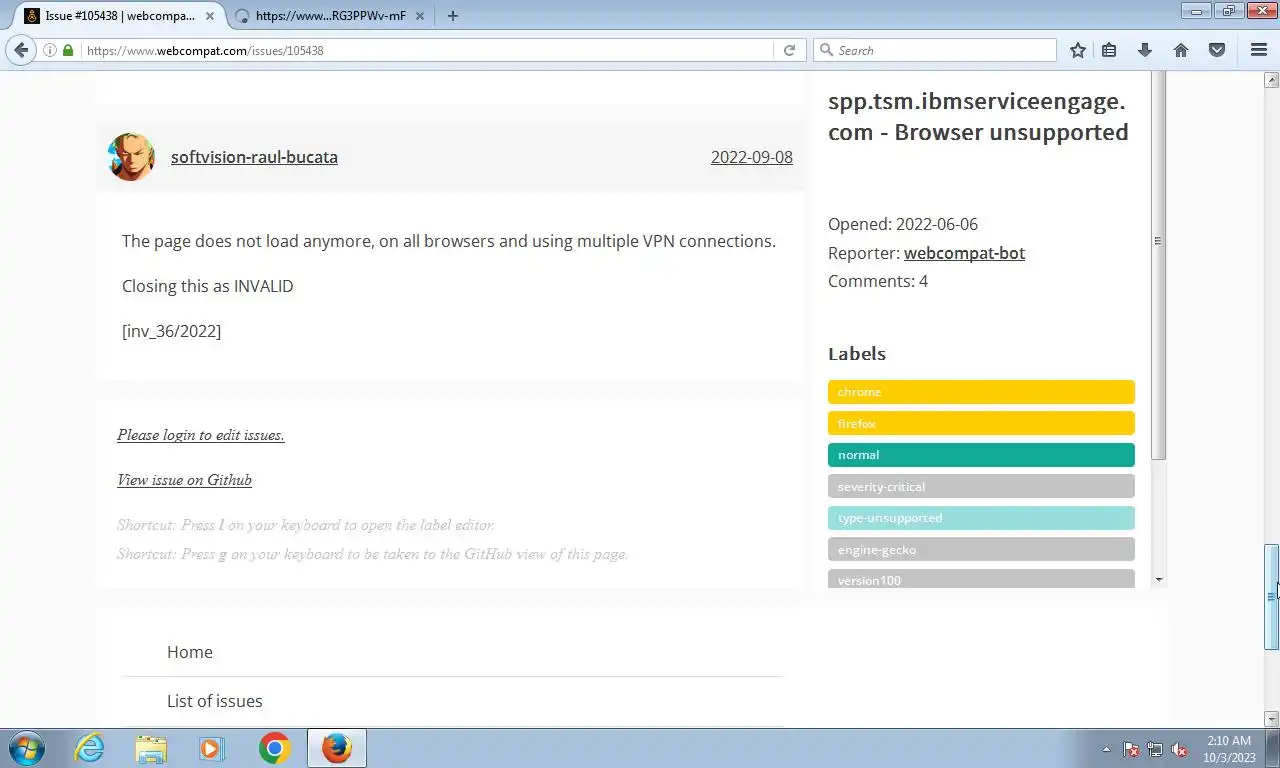The image size is (1280, 768).
Task: Select the type-unsupported label
Action: click(981, 518)
